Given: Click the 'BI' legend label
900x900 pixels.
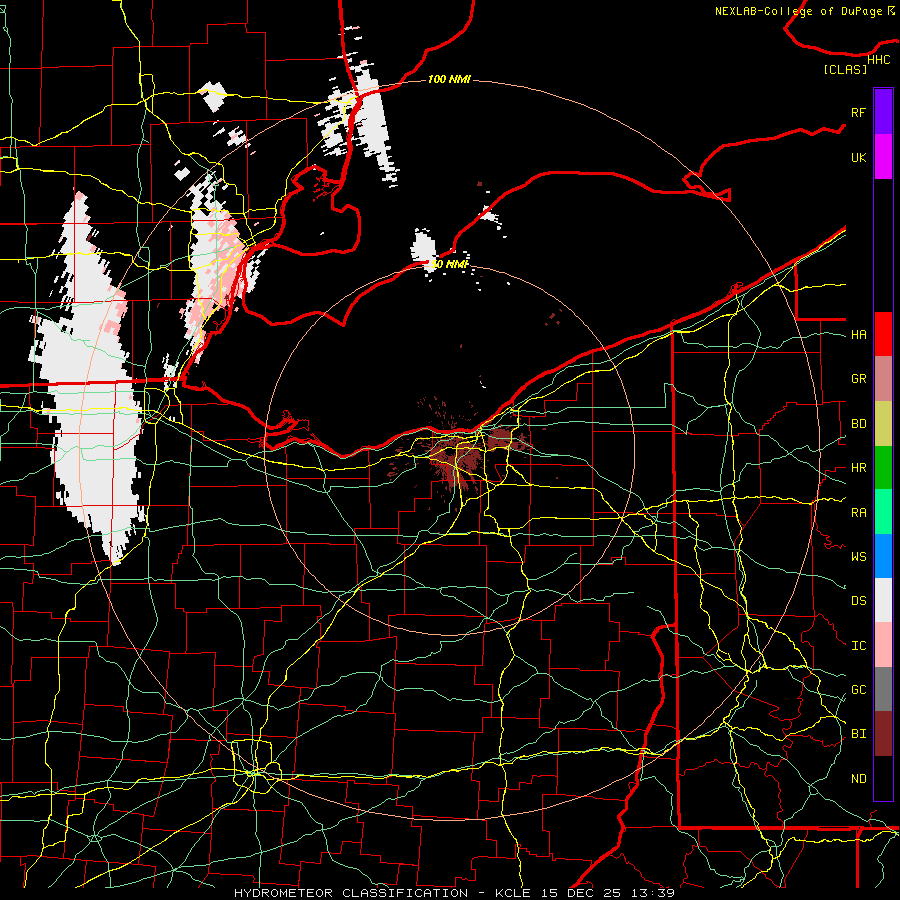Looking at the screenshot, I should 859,734.
